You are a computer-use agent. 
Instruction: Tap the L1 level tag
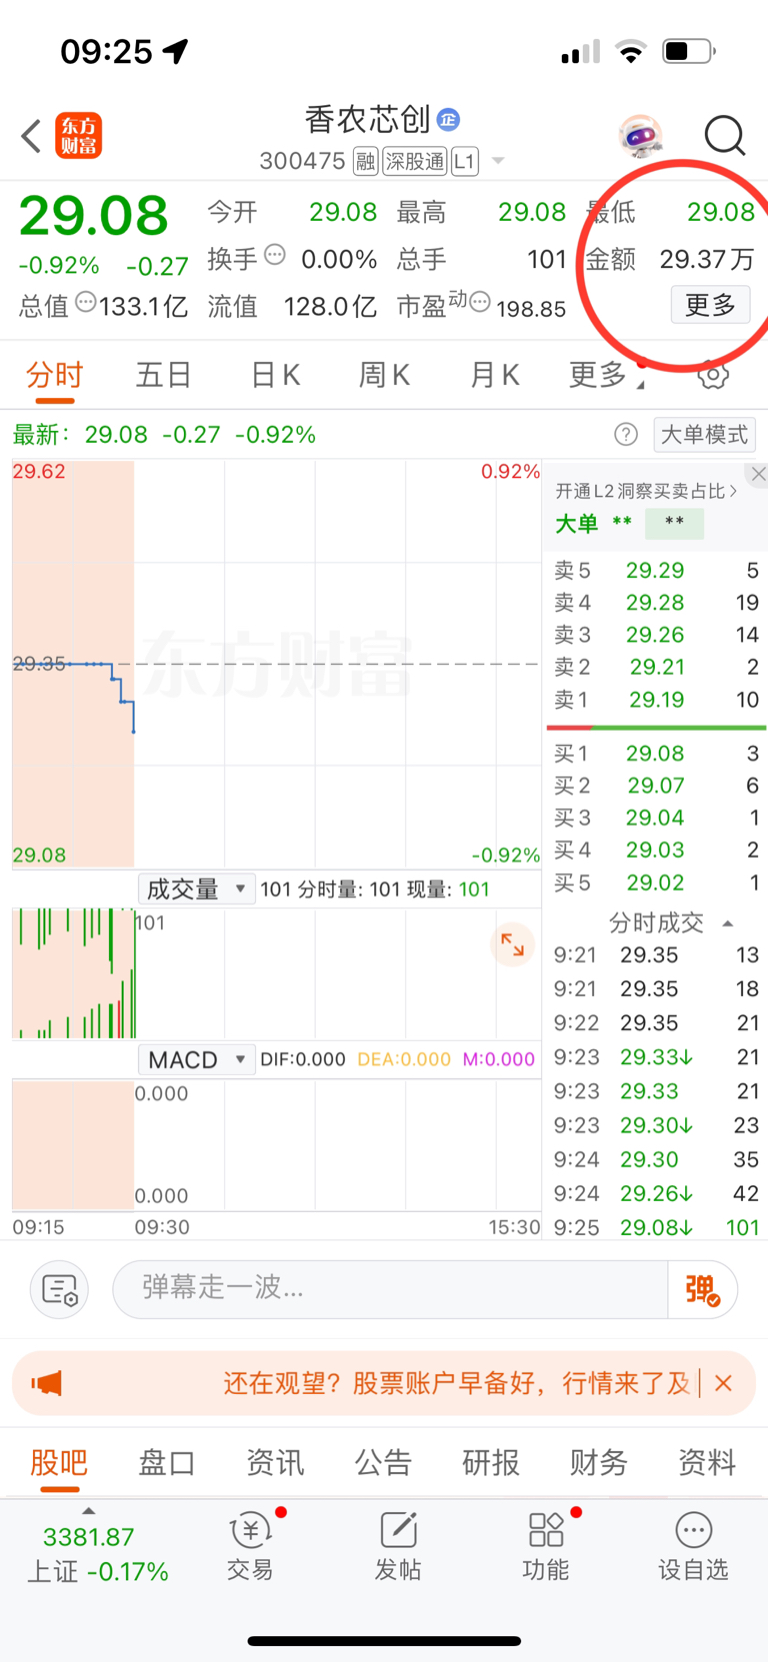point(465,161)
